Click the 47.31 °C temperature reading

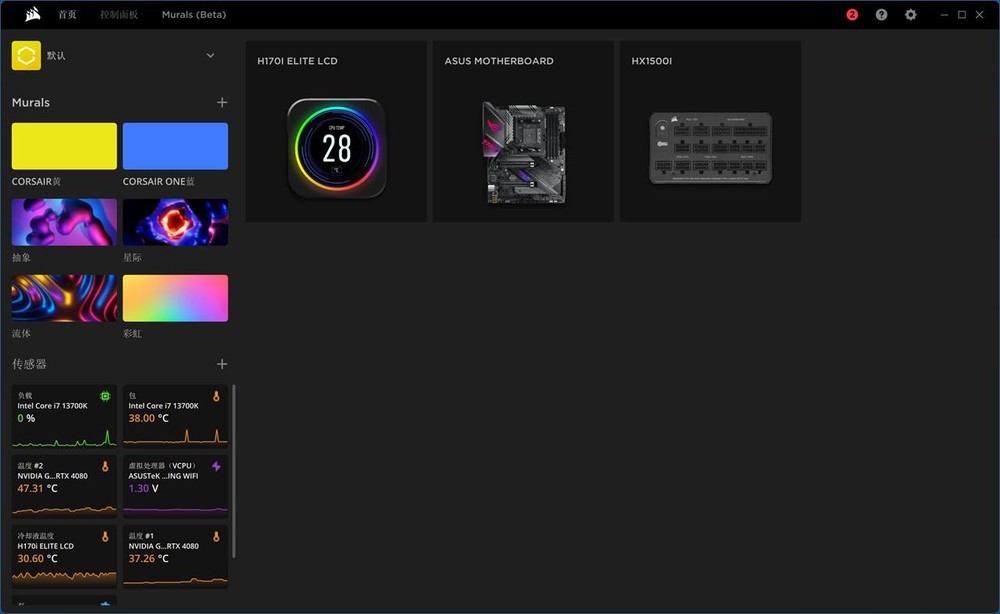[x=38, y=488]
